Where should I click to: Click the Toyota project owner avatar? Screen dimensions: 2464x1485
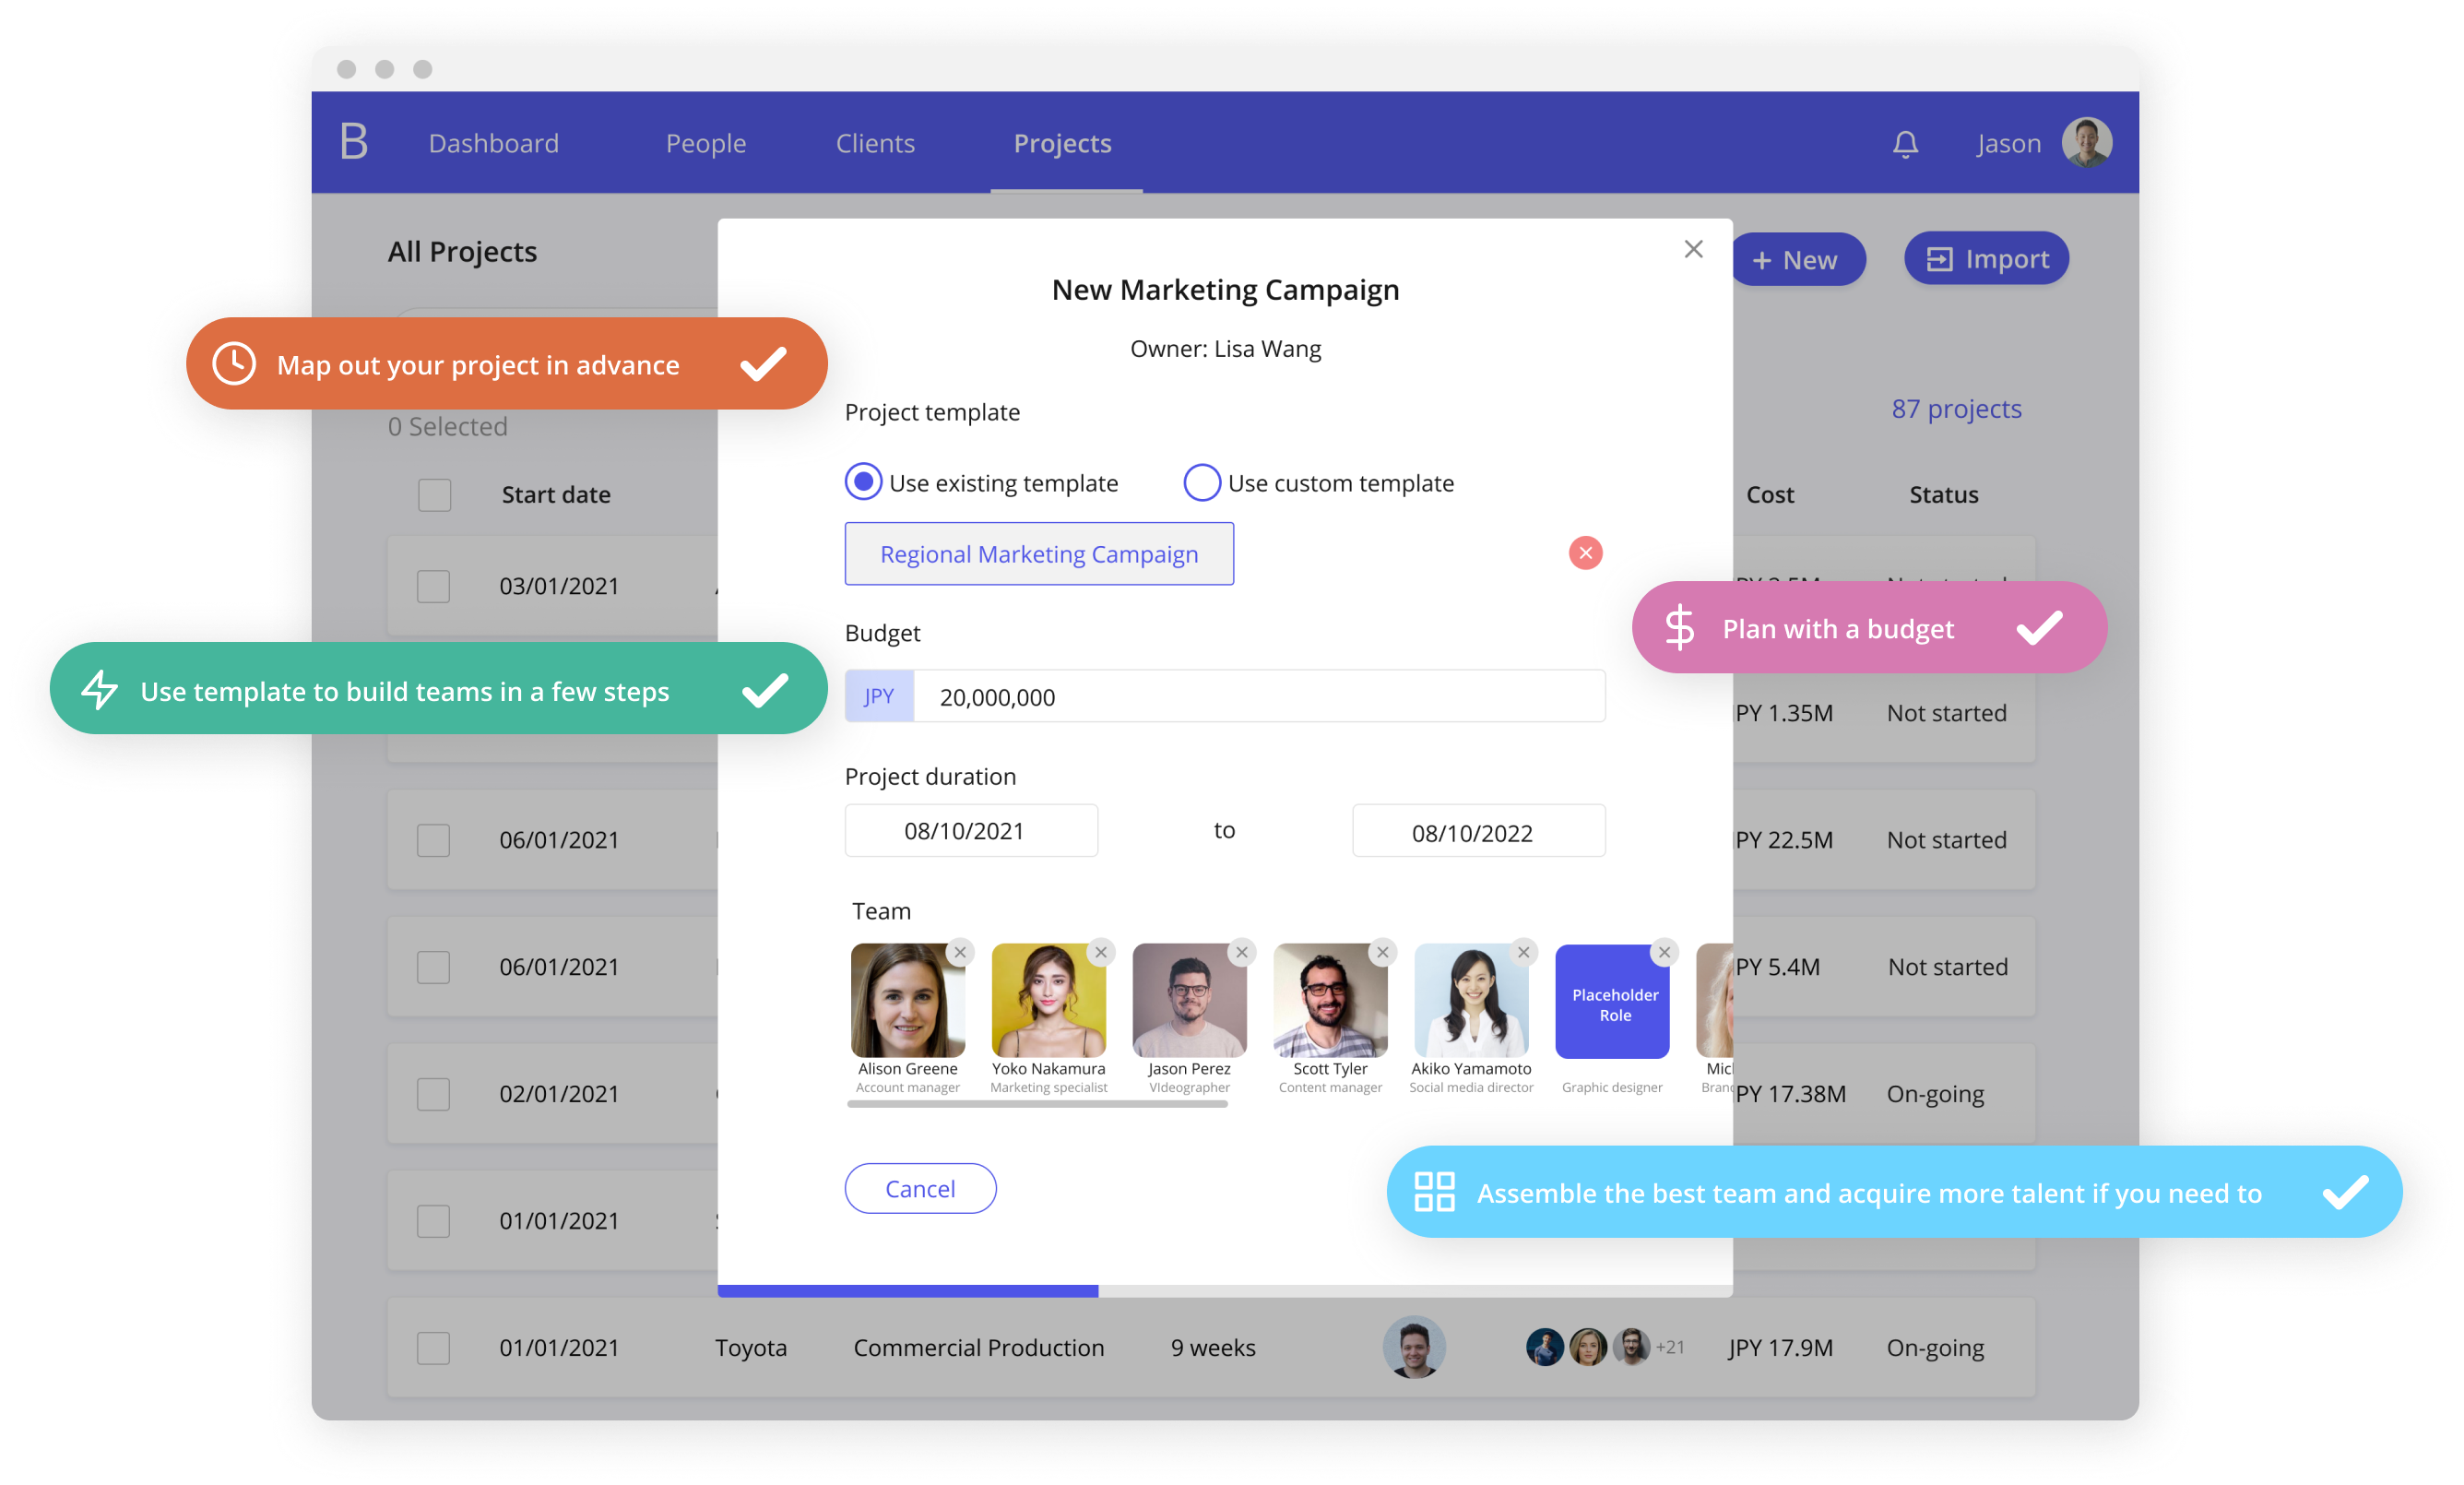(x=1414, y=1347)
